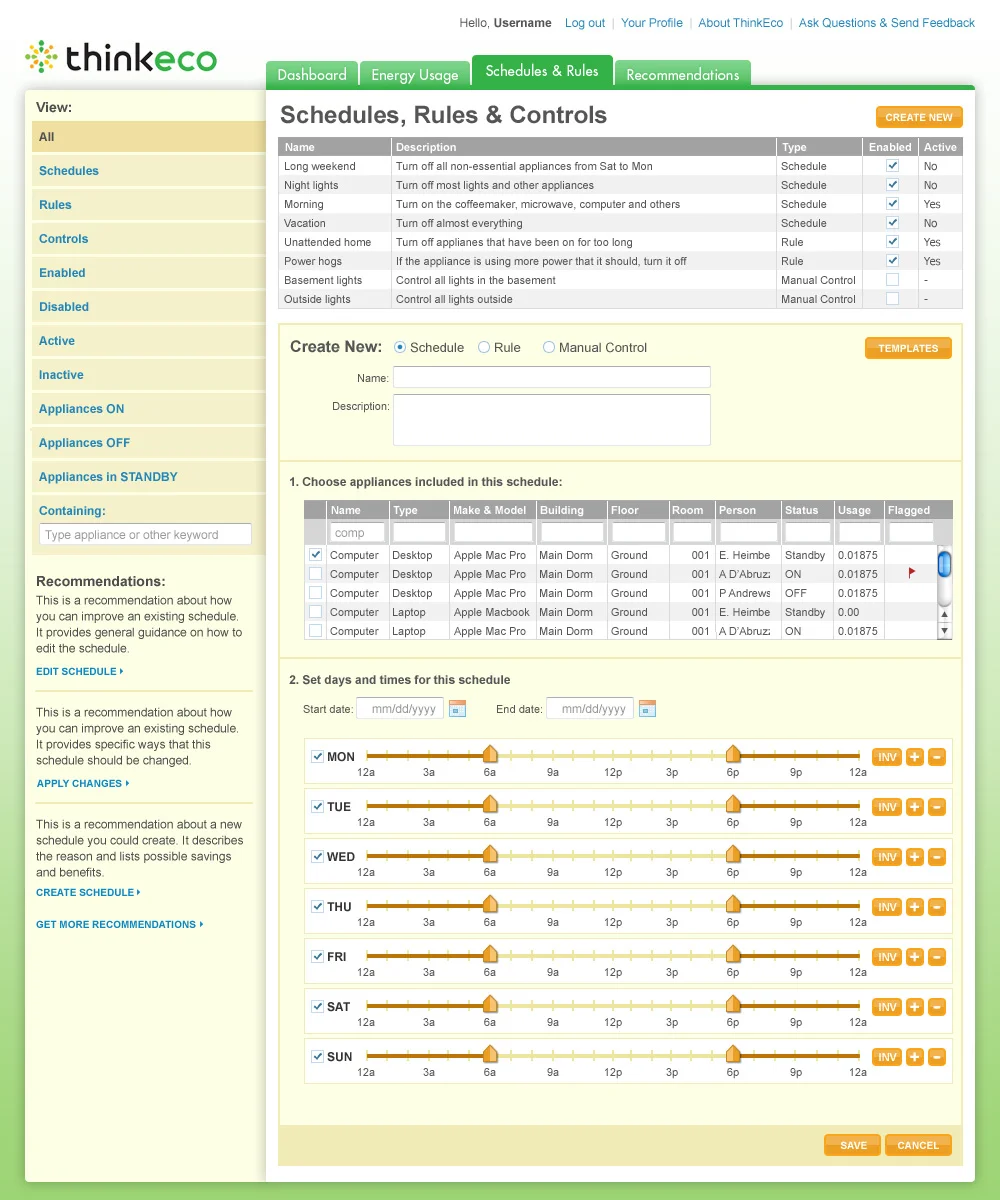Select the Schedule radio button
This screenshot has width=1000, height=1200.
(400, 347)
